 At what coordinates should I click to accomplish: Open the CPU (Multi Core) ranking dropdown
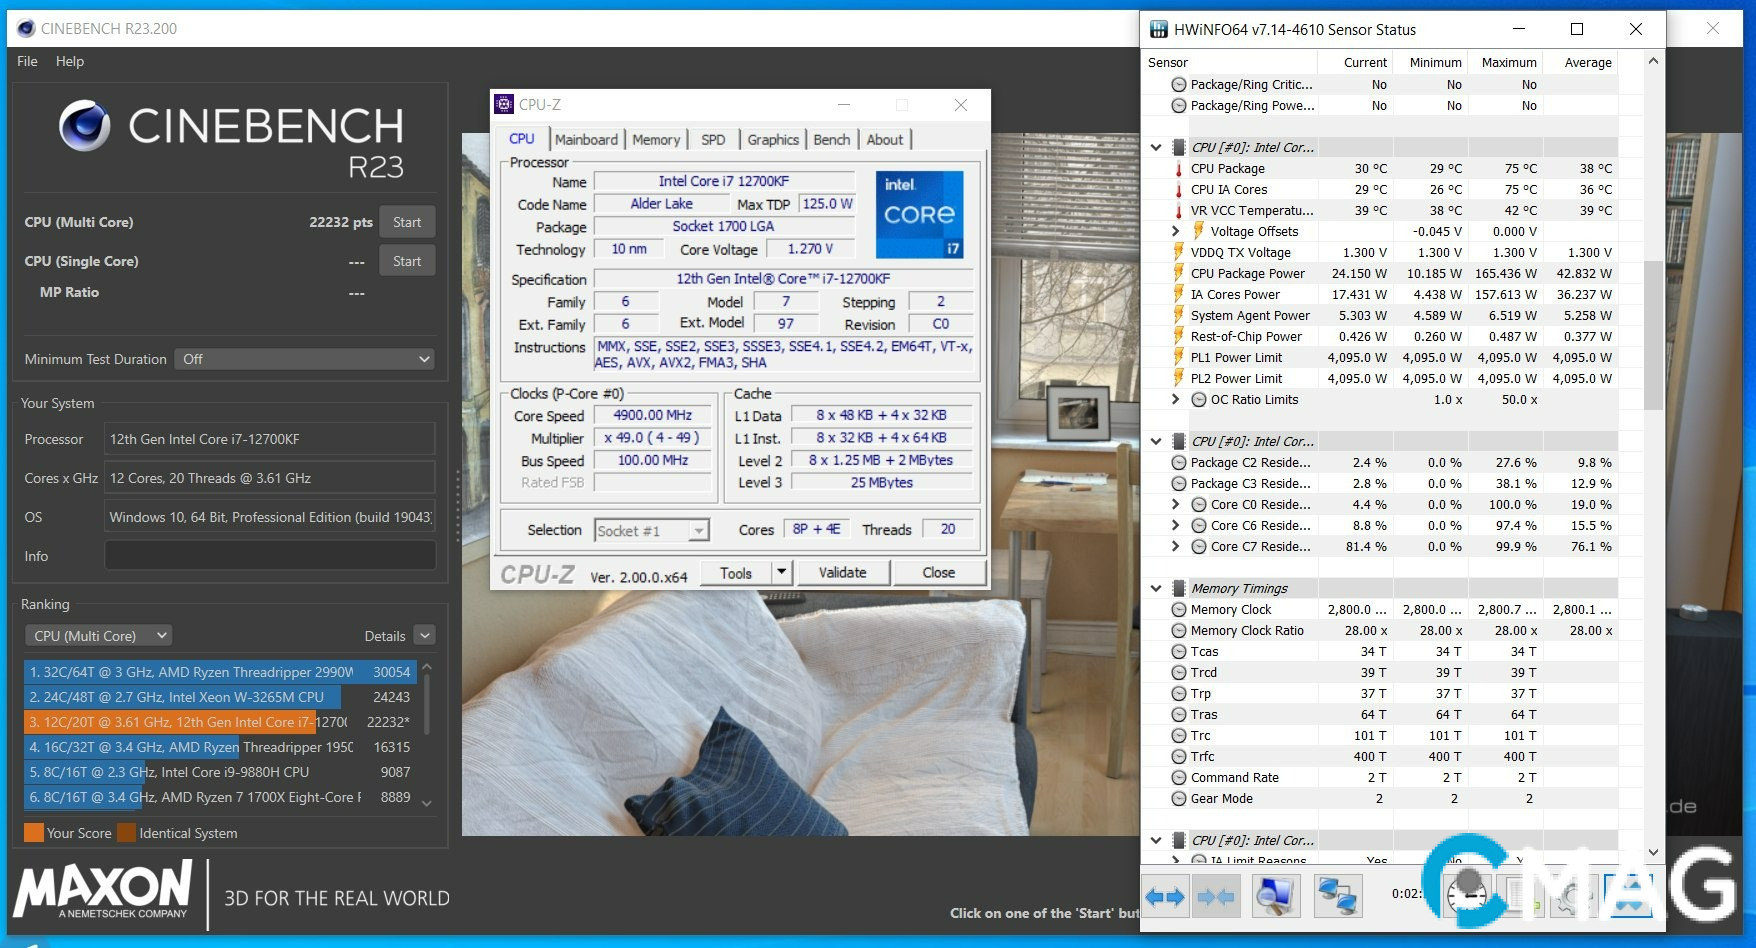[98, 636]
